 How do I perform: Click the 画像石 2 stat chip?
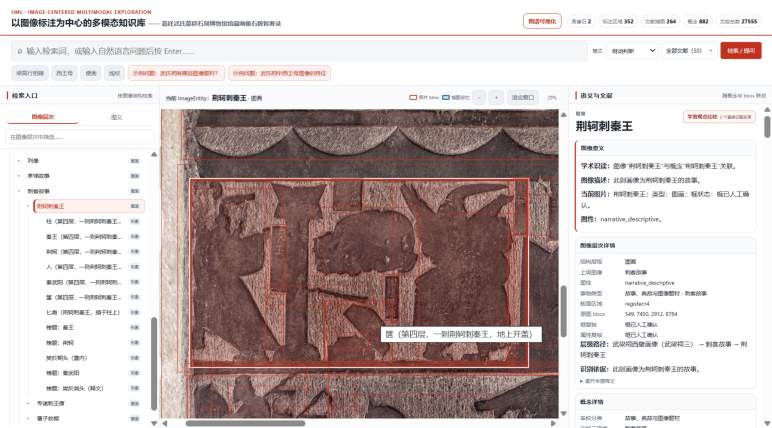[x=581, y=21]
